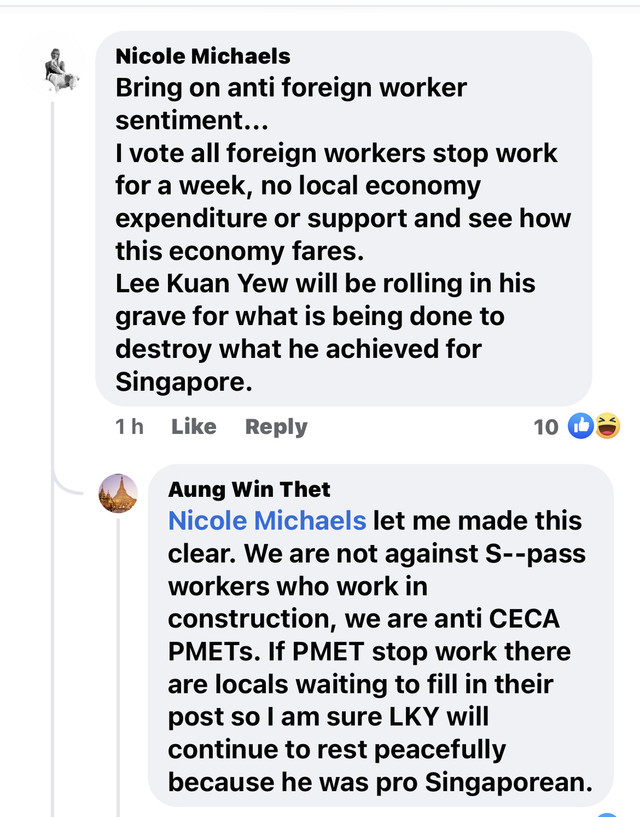Click the "1 h" comment timestamp
Image resolution: width=640 pixels, height=817 pixels.
[x=129, y=427]
